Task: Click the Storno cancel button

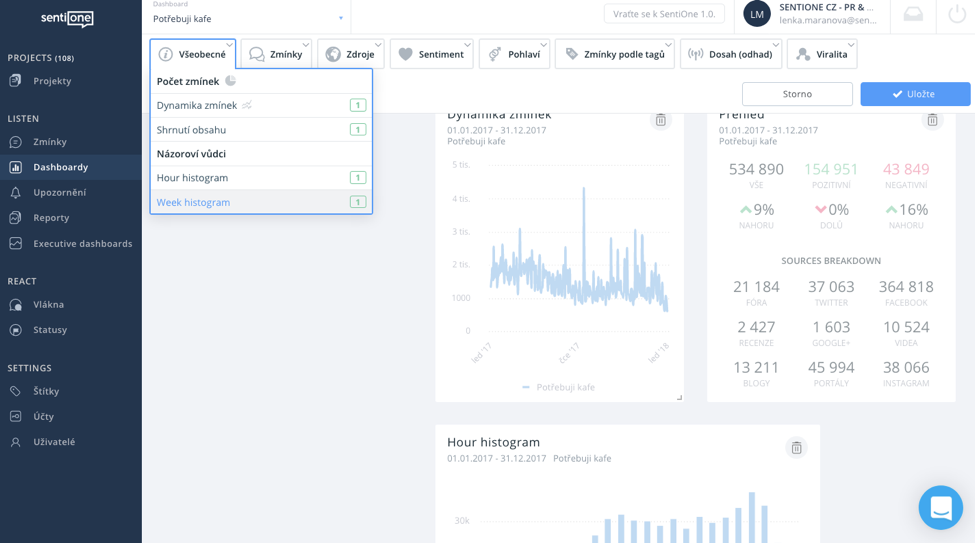Action: click(797, 94)
